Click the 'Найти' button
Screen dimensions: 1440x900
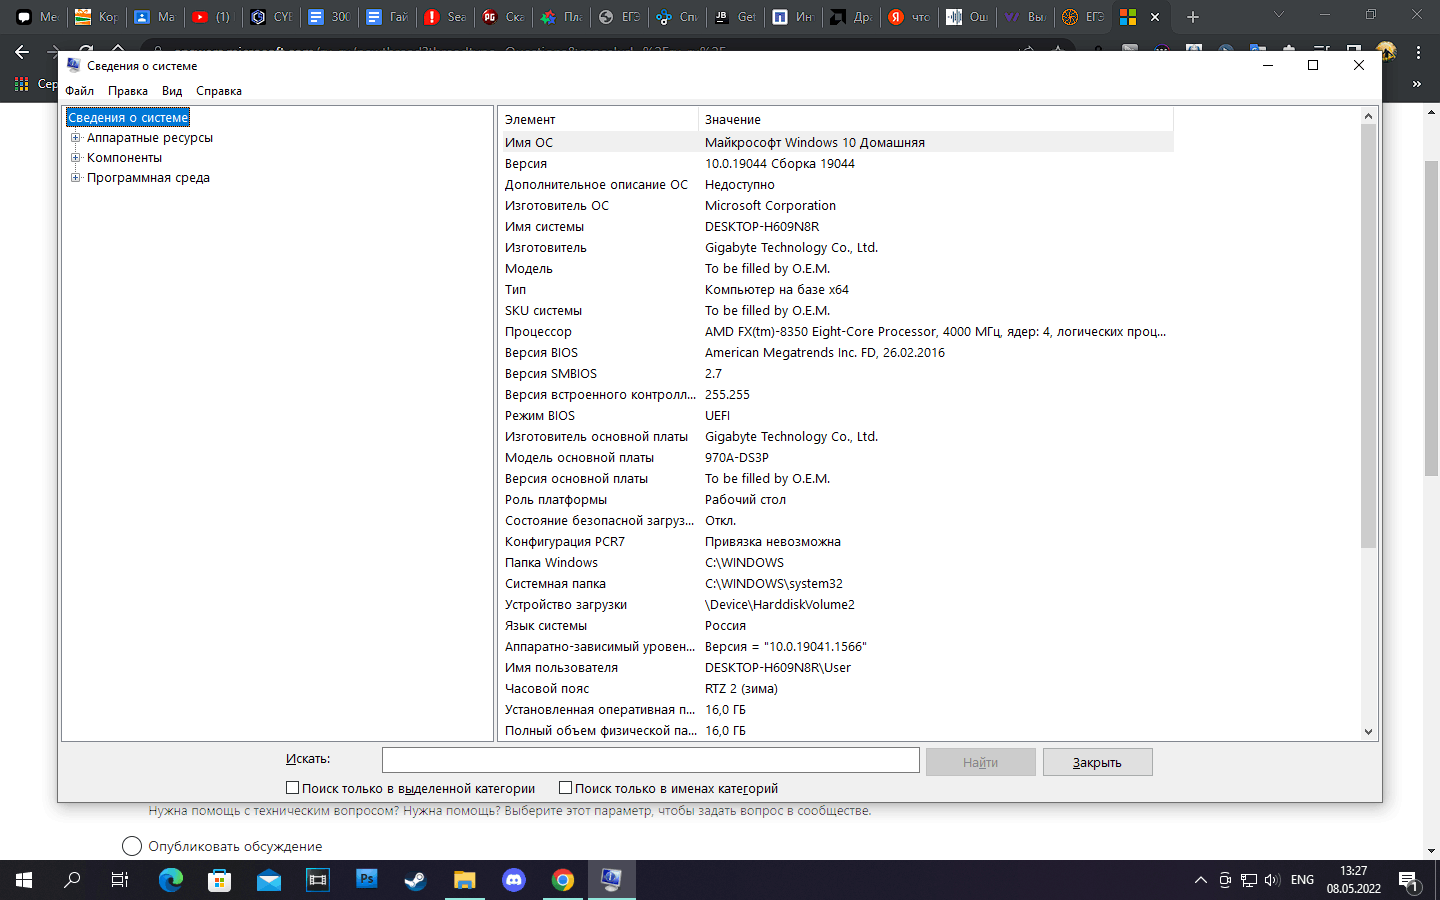(x=981, y=762)
